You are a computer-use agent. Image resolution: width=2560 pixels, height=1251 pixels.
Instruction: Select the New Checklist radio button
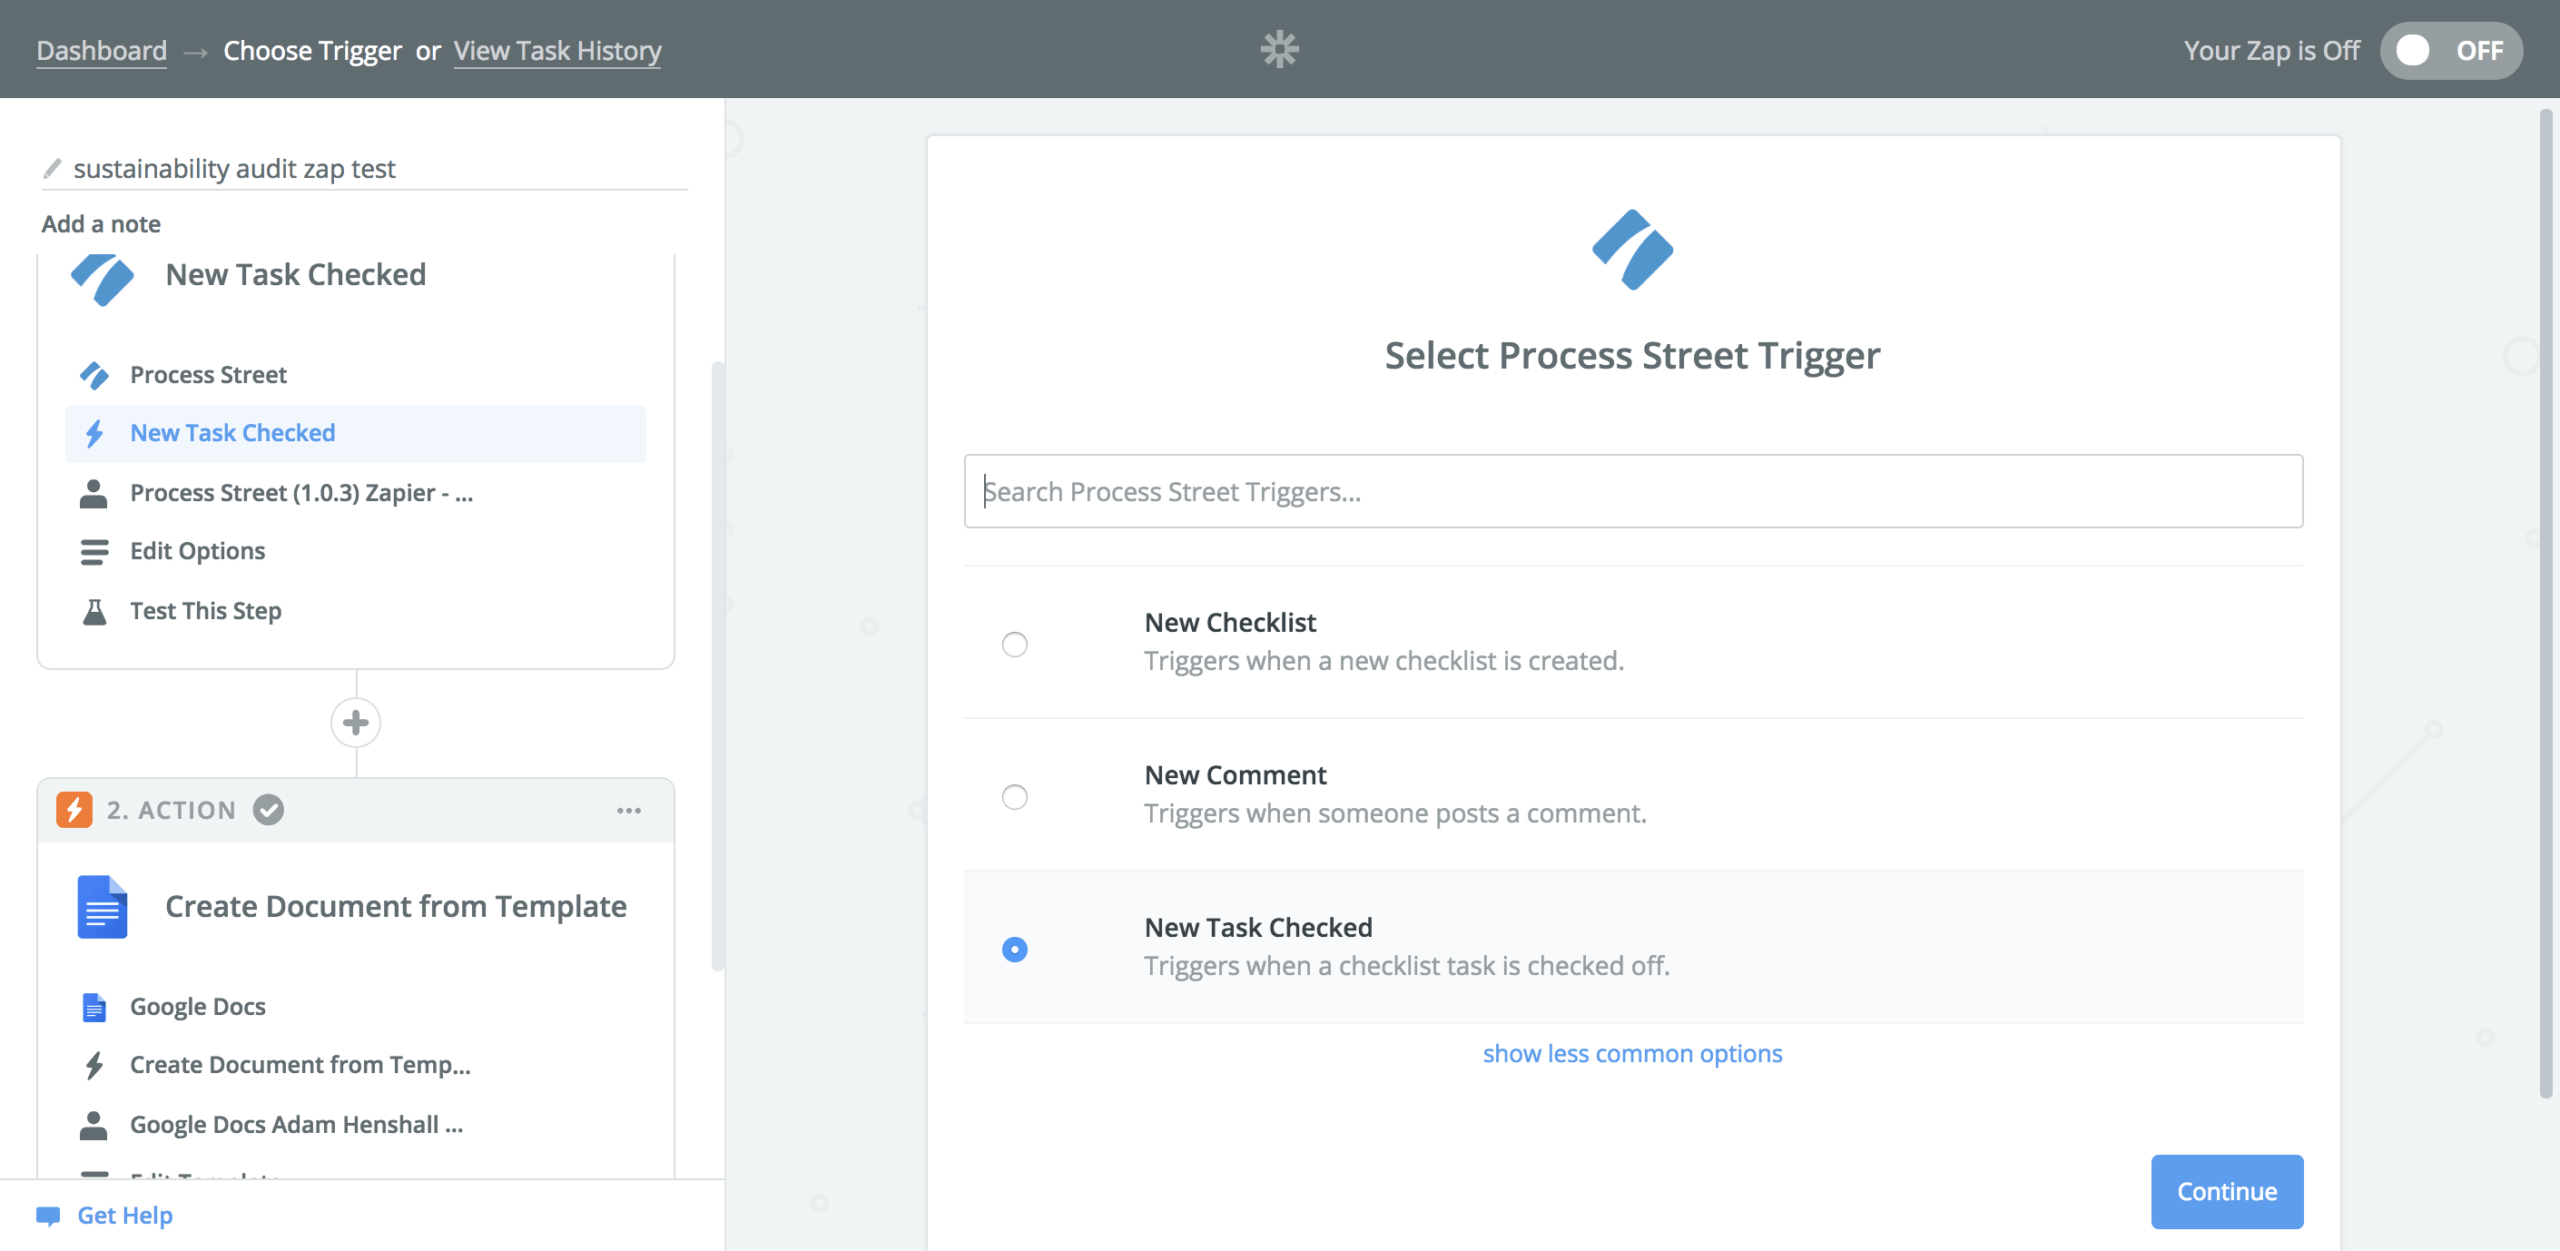tap(1016, 642)
